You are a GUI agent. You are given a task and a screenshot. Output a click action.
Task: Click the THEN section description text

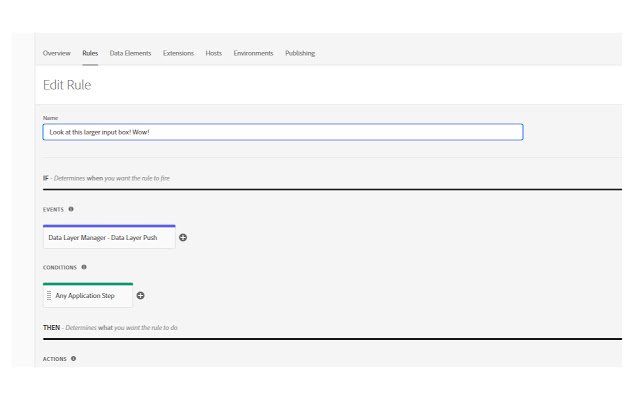(x=110, y=328)
